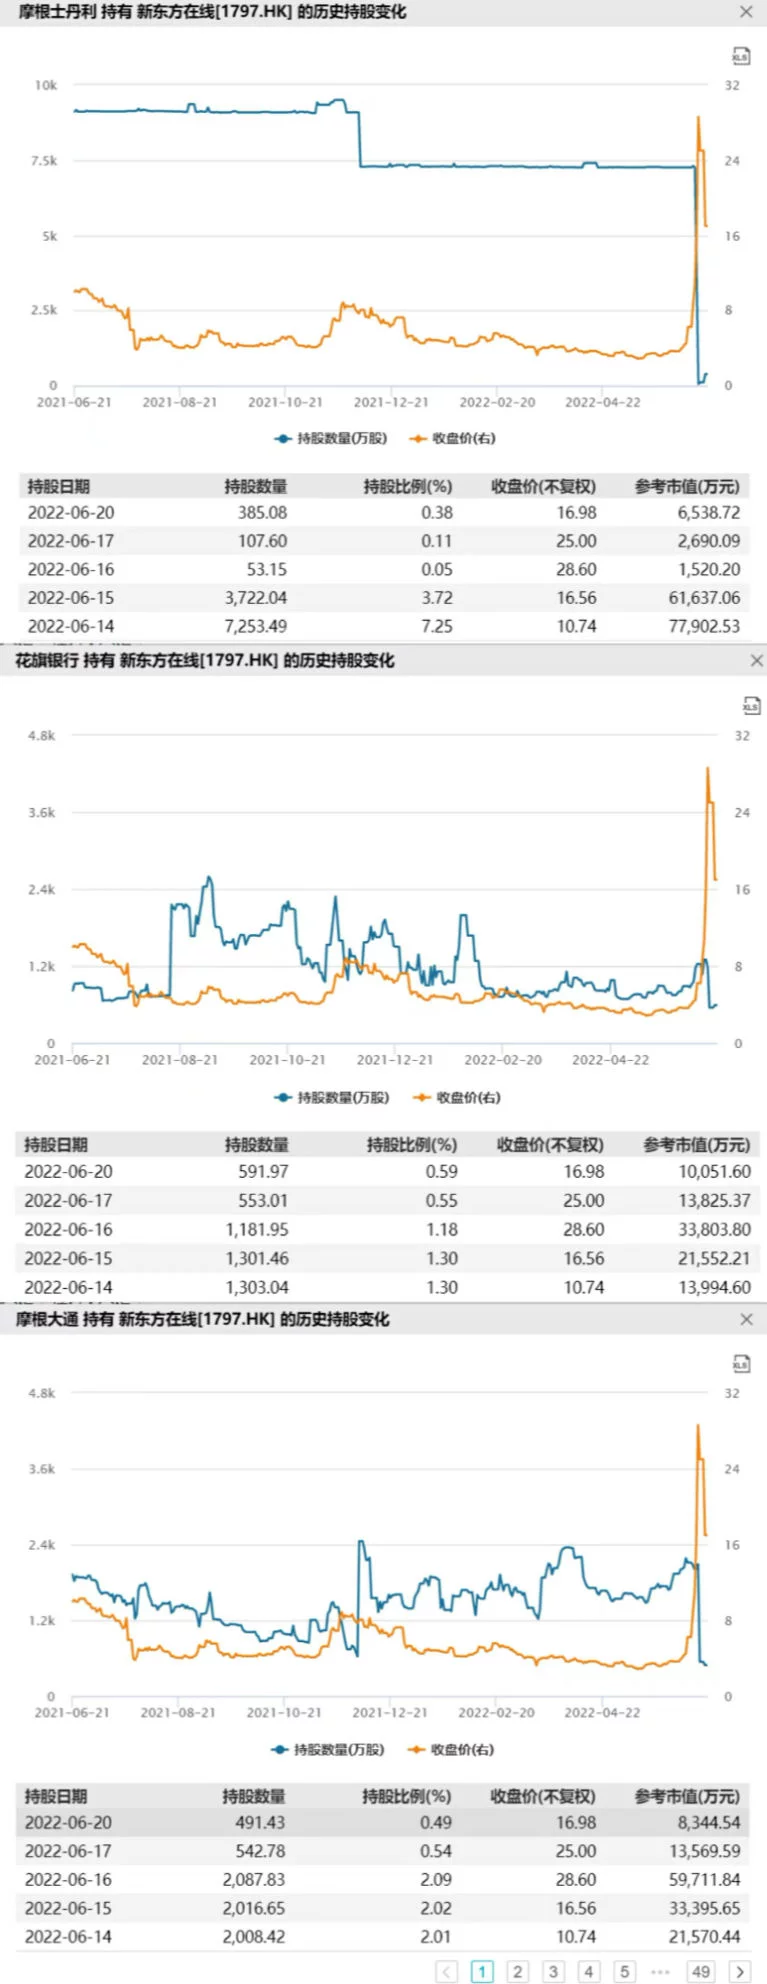Select market value 77,902.53 cell
The image size is (767, 1984).
705,626
